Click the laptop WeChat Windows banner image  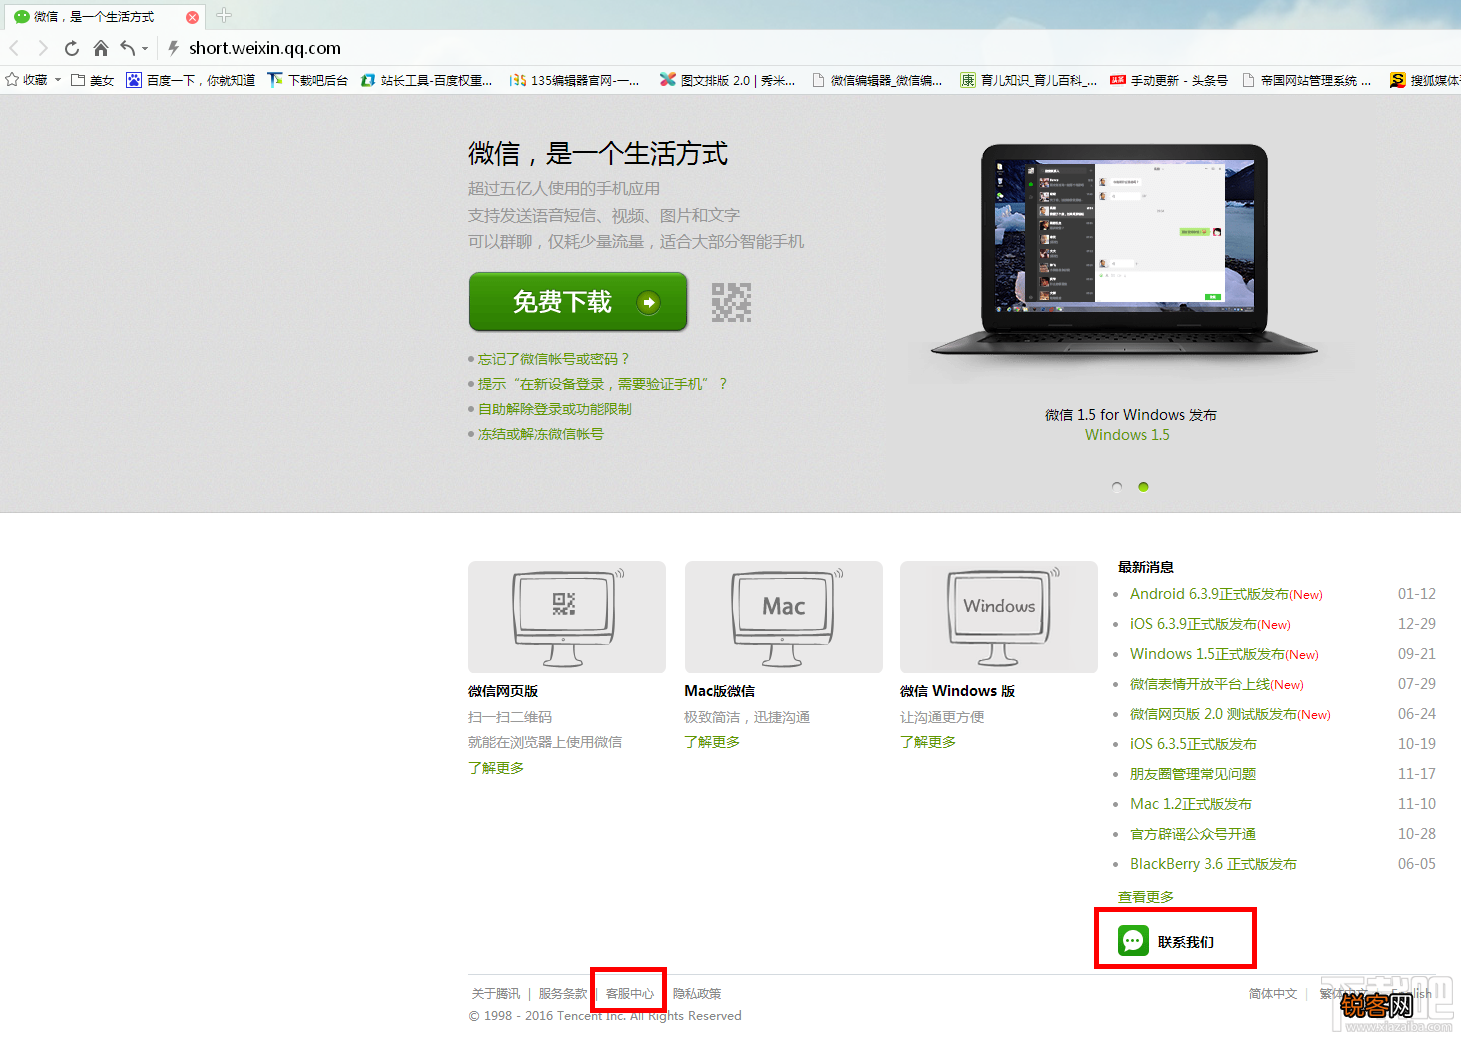[1125, 250]
